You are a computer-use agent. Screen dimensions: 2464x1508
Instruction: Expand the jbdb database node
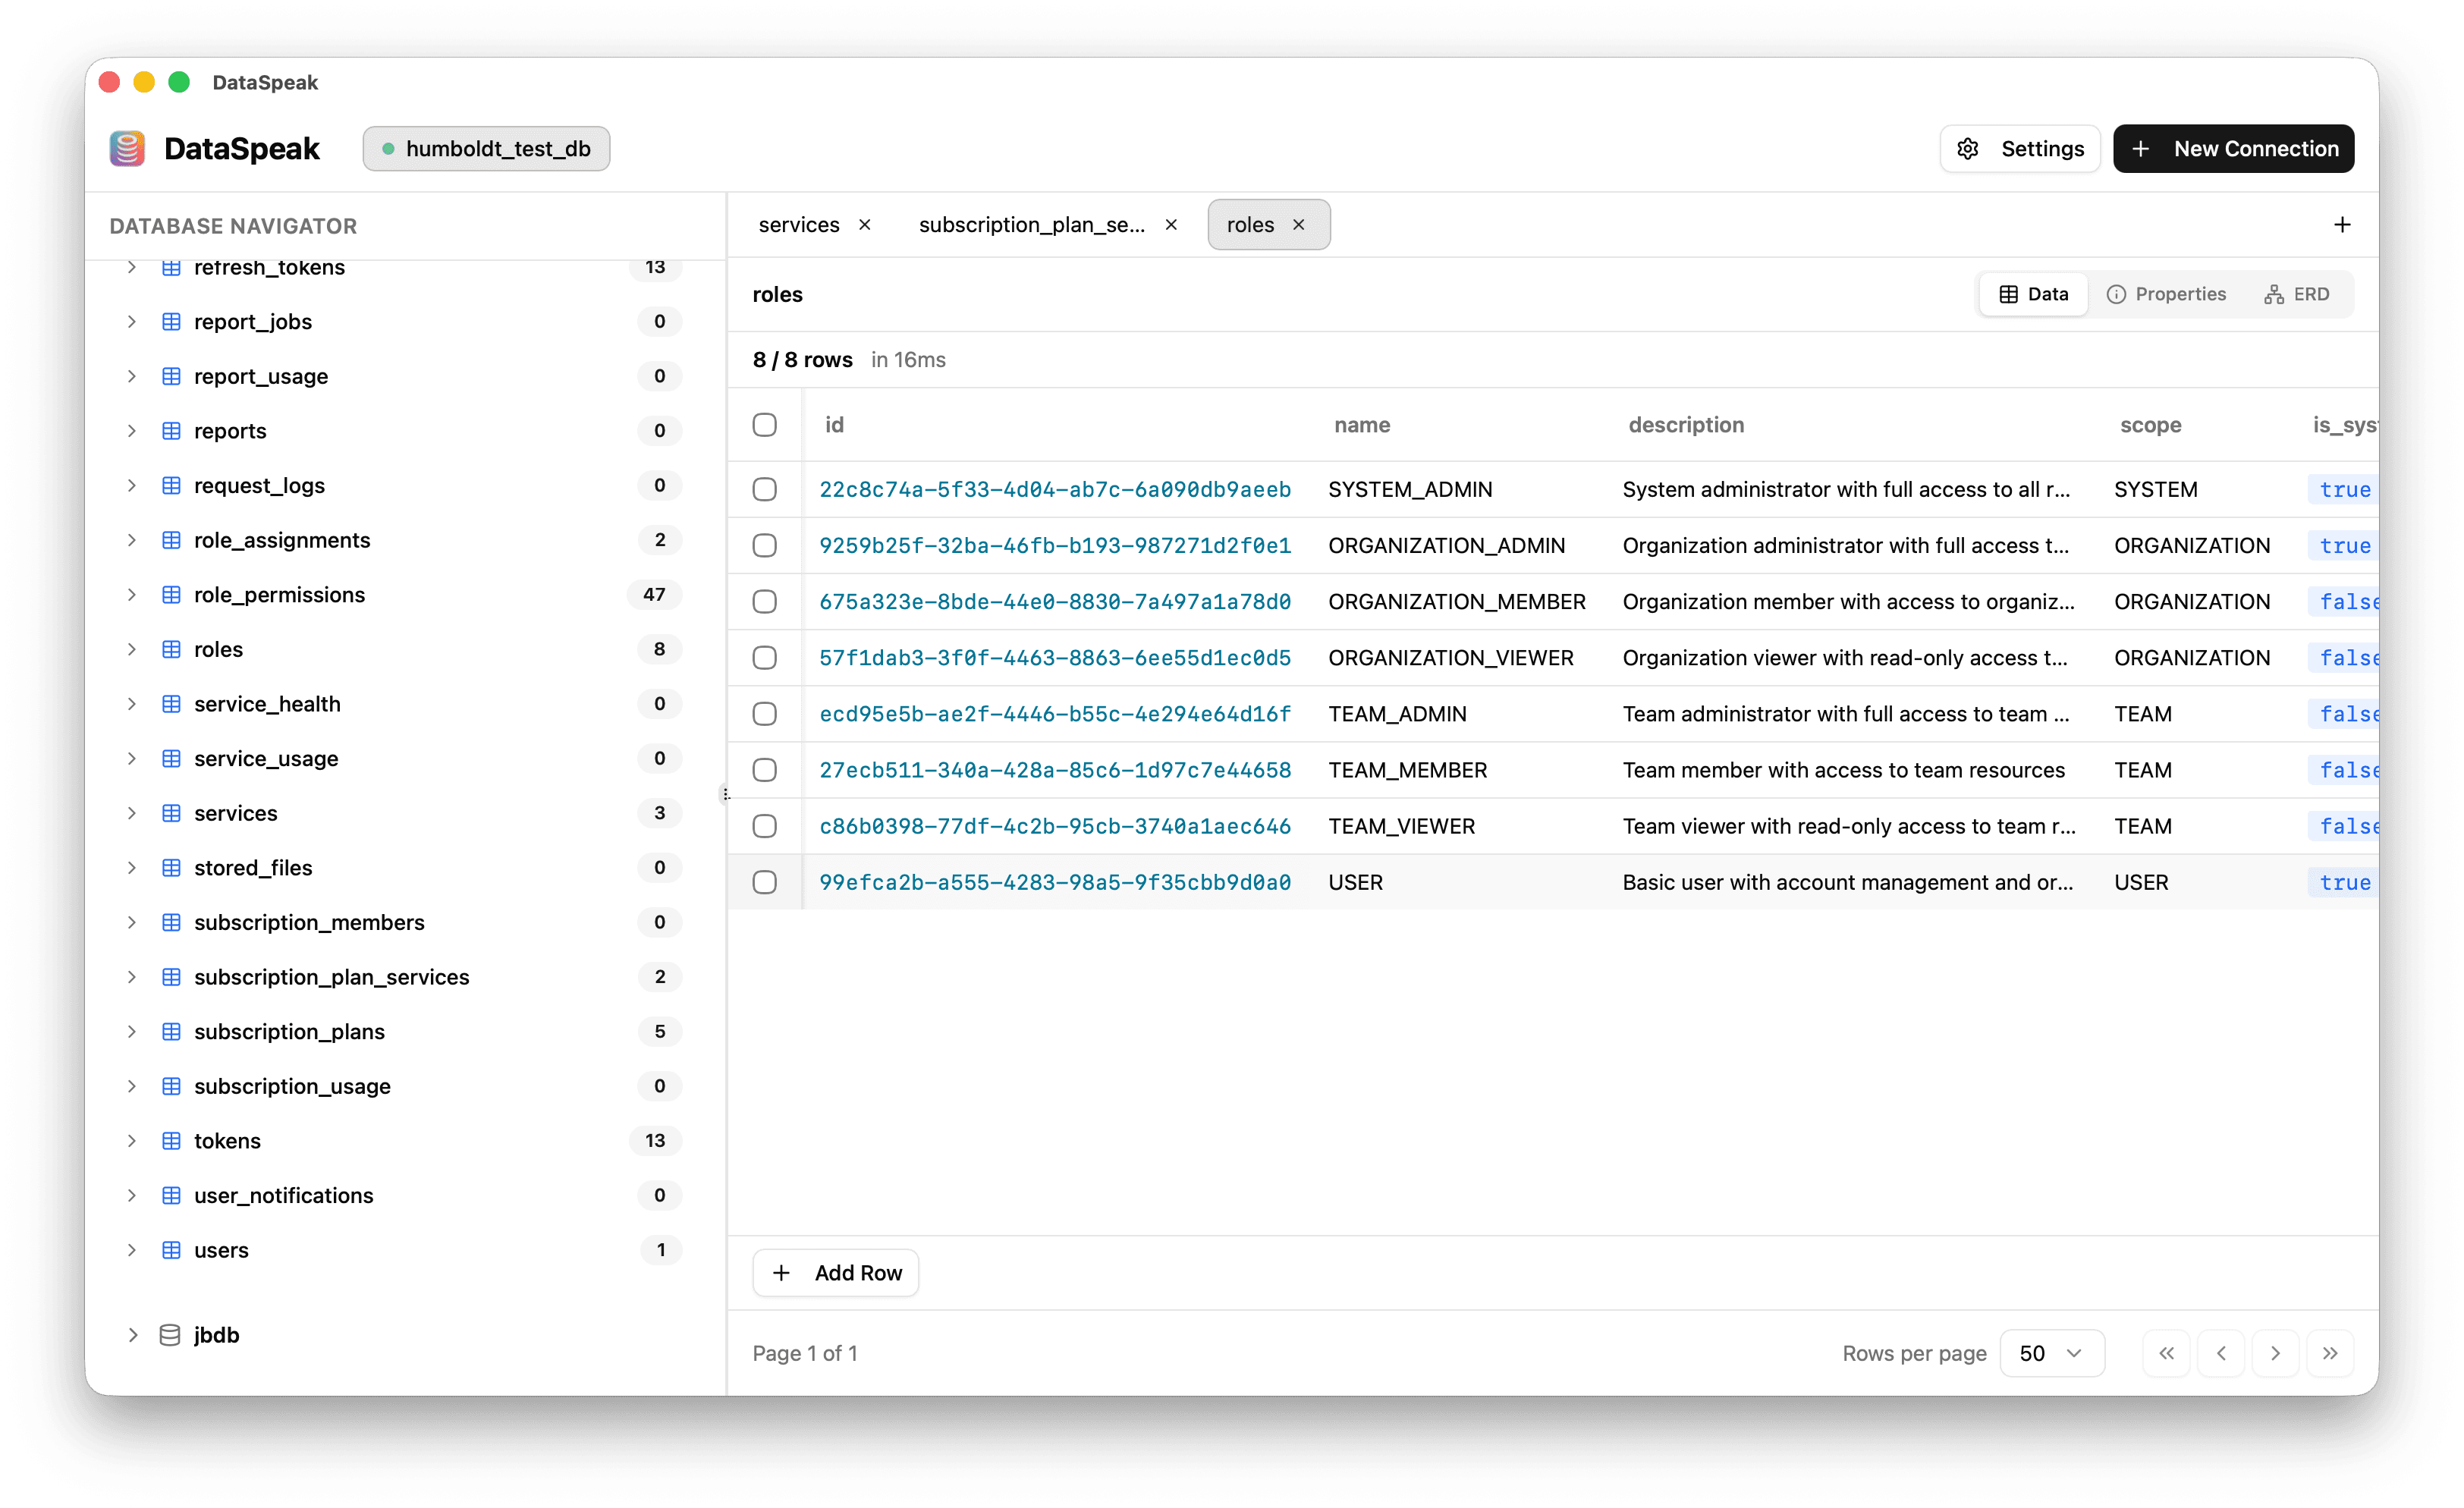click(132, 1334)
